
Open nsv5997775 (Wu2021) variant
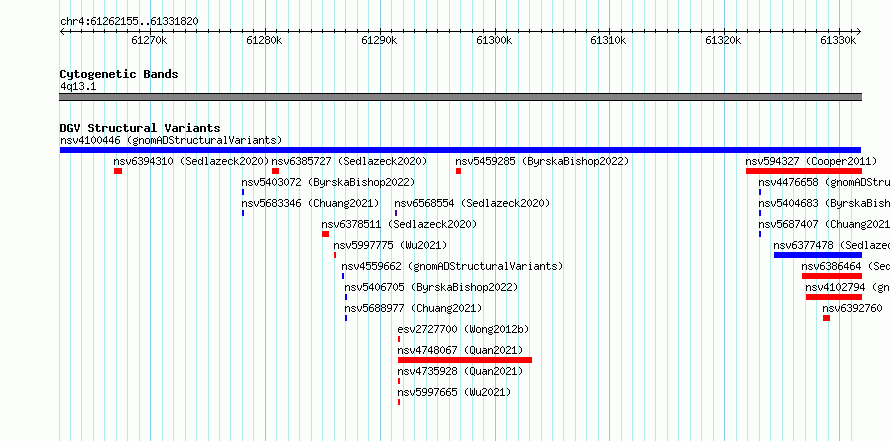point(390,245)
